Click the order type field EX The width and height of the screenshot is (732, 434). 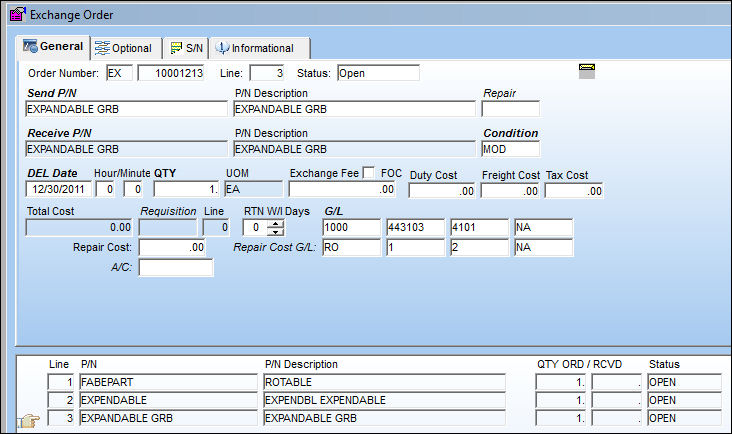pos(119,73)
